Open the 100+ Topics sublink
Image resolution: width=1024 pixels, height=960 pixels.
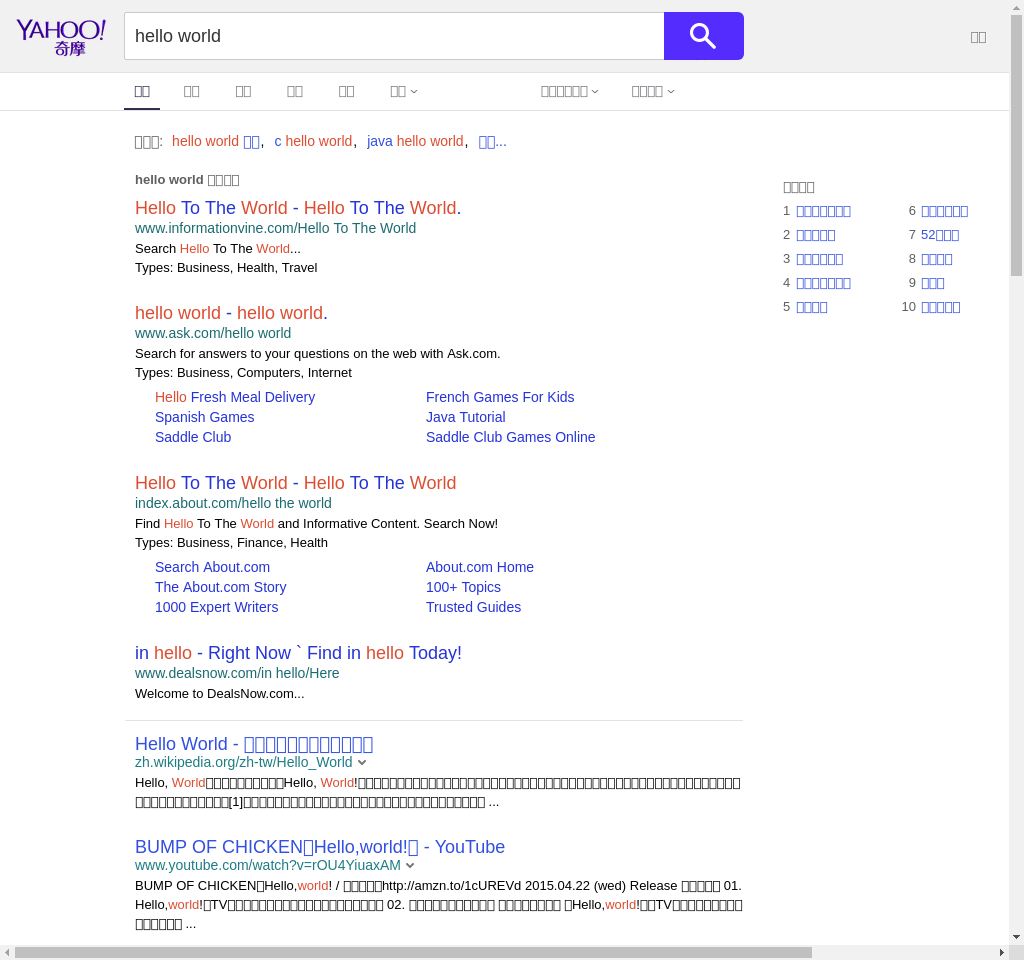coord(464,587)
